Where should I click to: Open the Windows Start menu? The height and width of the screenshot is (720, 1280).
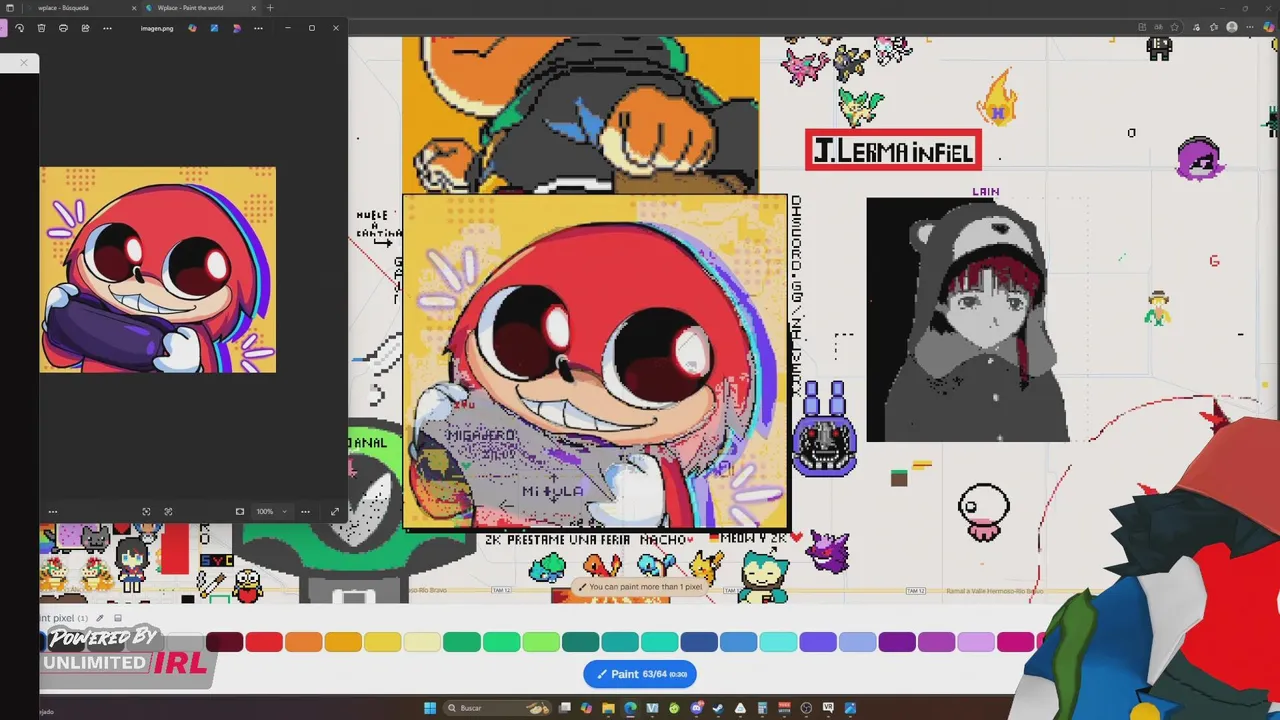coord(430,708)
